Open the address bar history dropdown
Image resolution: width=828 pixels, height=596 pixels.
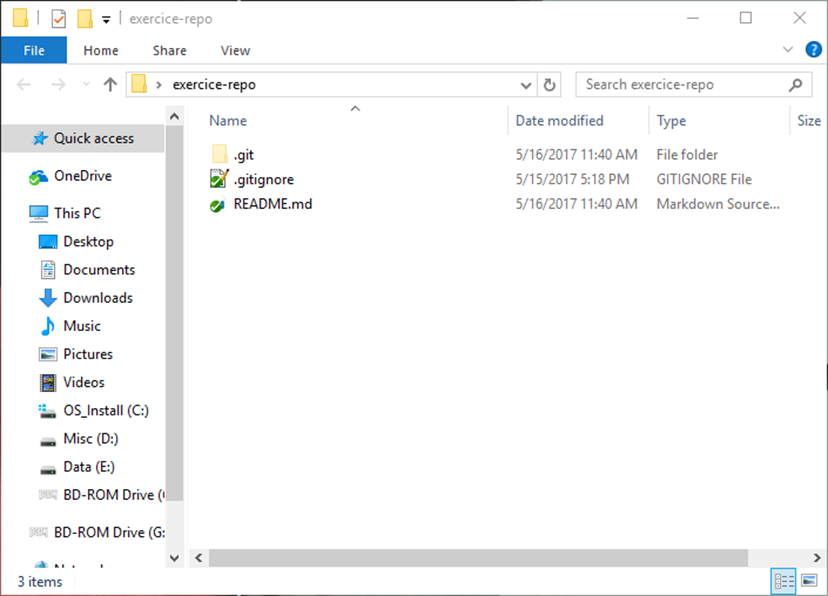pyautogui.click(x=526, y=85)
